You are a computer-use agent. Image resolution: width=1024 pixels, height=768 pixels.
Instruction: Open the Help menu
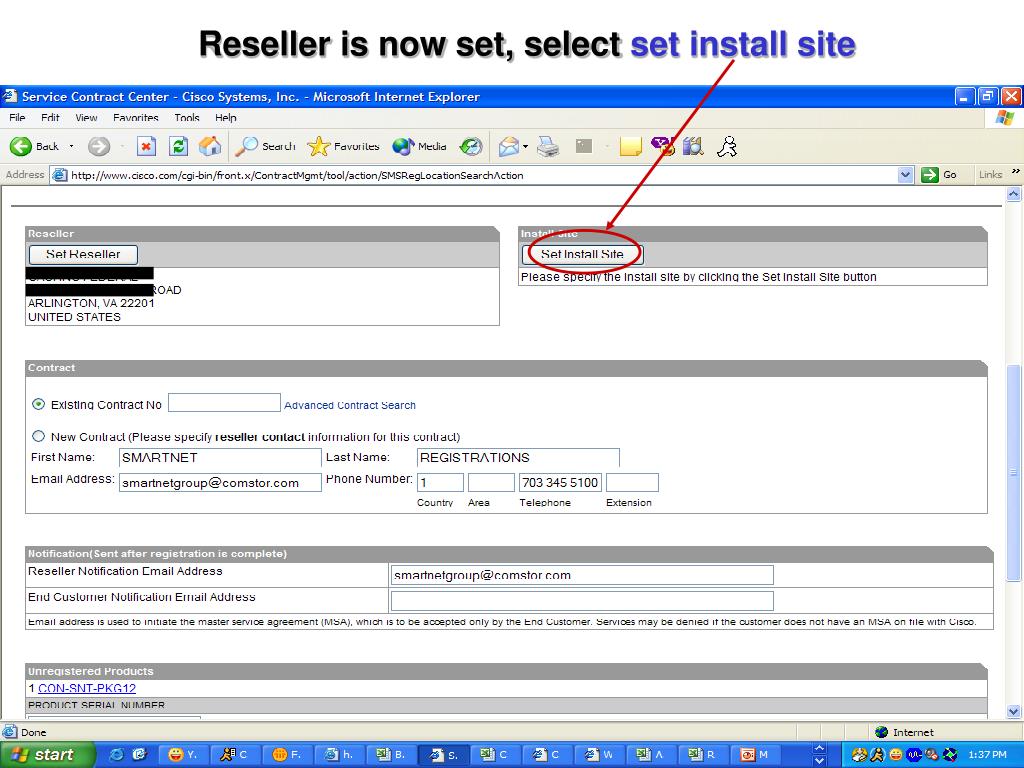coord(225,118)
